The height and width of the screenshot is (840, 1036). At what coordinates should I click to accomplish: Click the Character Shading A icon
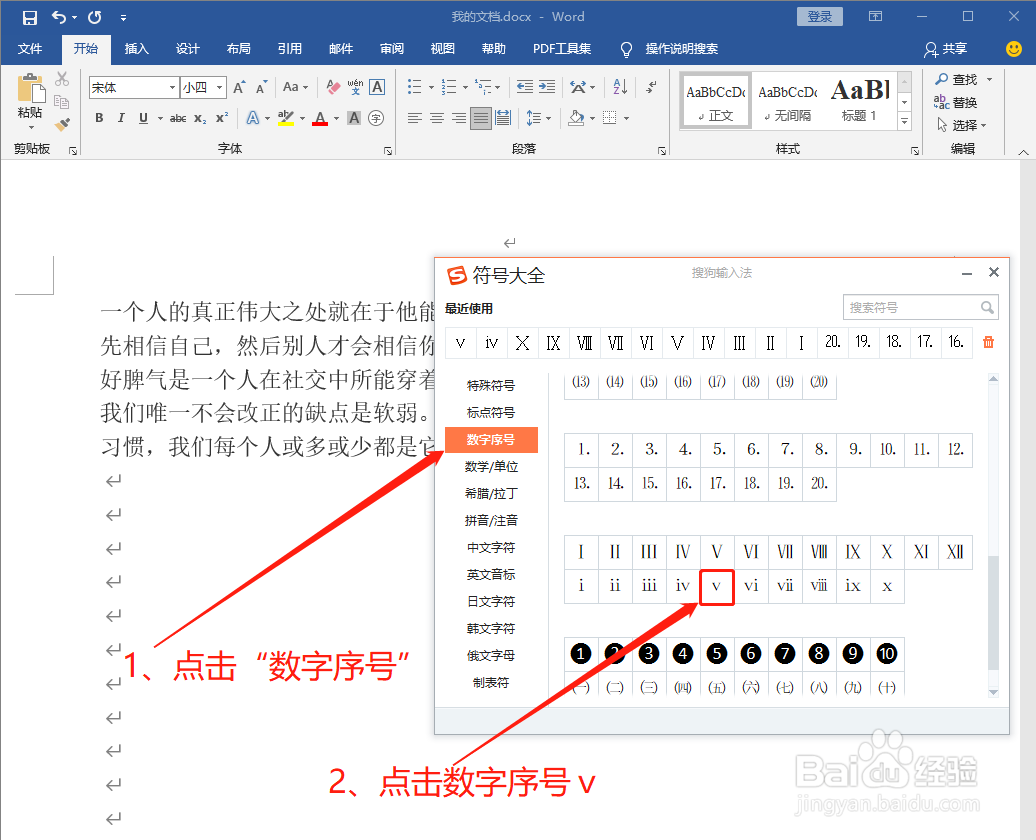tap(354, 118)
